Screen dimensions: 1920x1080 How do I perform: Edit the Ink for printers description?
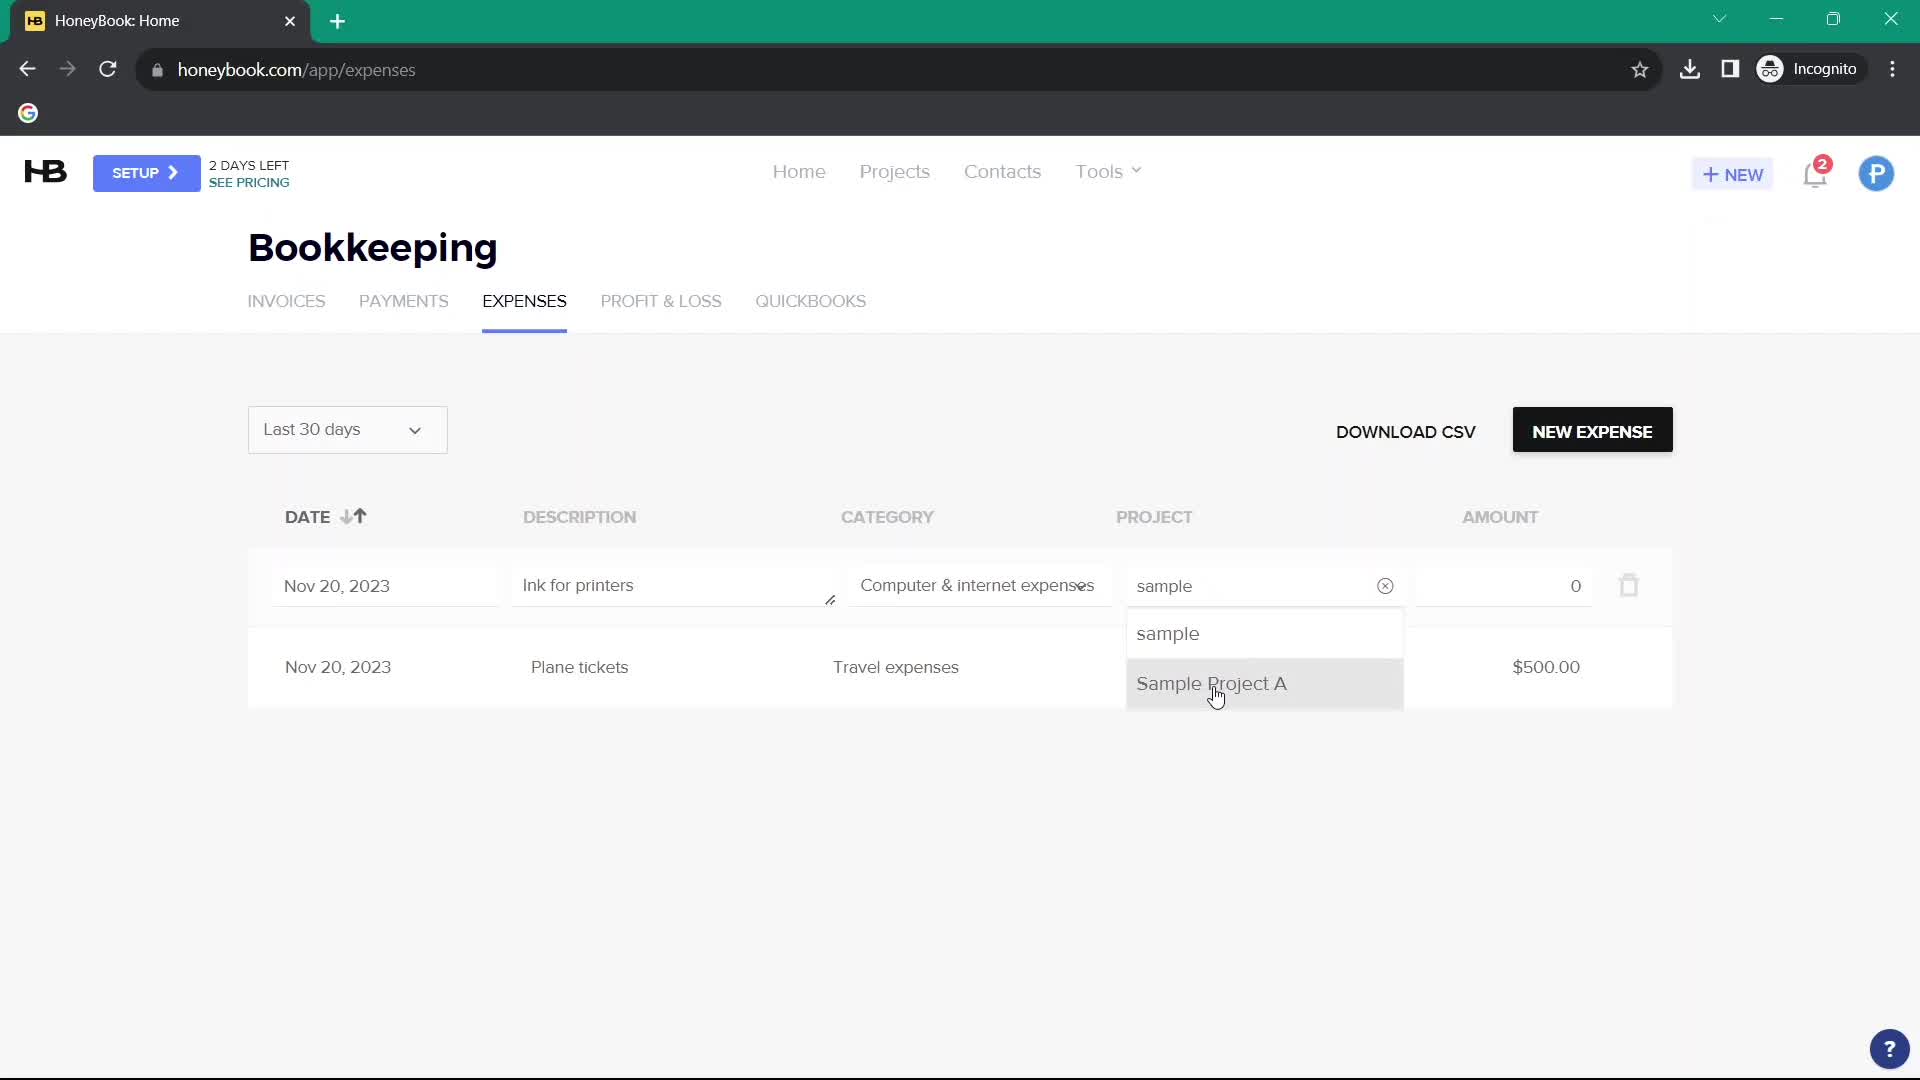pyautogui.click(x=673, y=586)
